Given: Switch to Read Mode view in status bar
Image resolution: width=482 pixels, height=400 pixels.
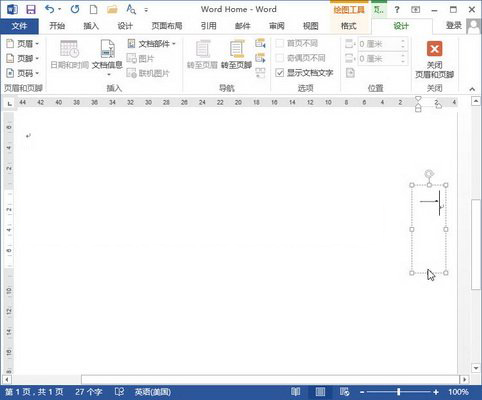Looking at the screenshot, I should (x=296, y=392).
